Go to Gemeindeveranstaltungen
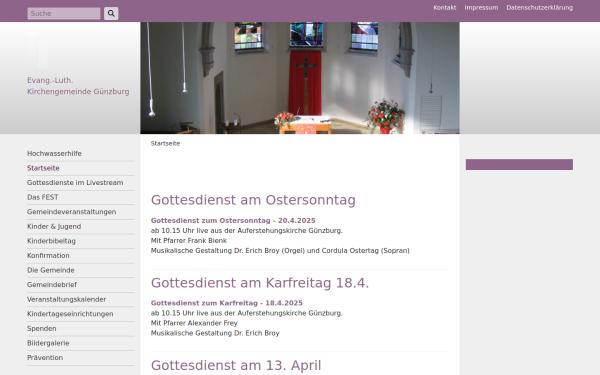 tap(72, 212)
